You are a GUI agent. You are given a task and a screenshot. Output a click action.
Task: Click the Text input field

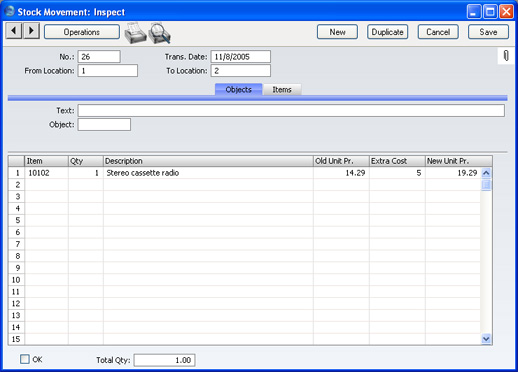[x=291, y=111]
